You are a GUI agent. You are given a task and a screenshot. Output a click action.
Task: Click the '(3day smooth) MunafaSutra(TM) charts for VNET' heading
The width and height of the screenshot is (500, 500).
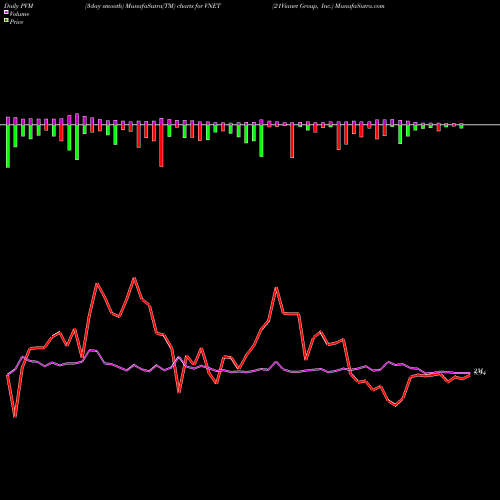coord(153,6)
